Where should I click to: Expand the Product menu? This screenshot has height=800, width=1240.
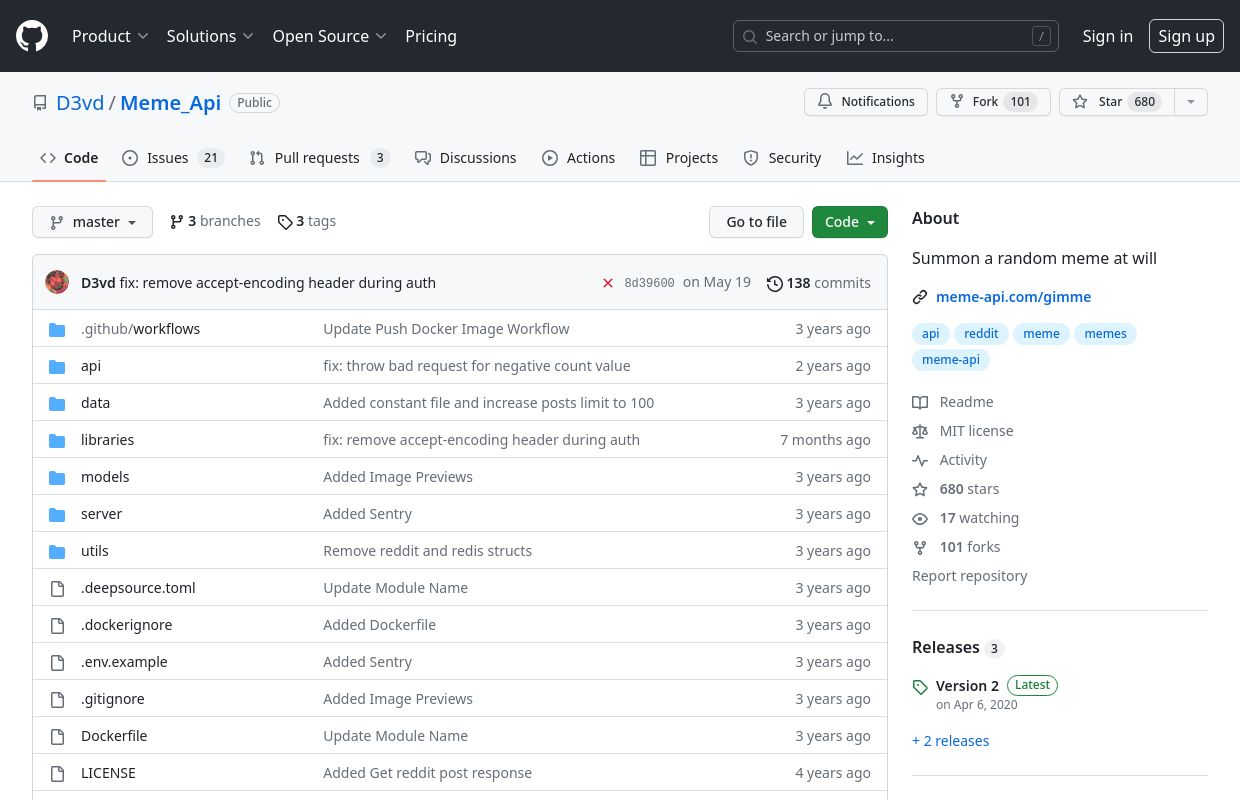[110, 36]
